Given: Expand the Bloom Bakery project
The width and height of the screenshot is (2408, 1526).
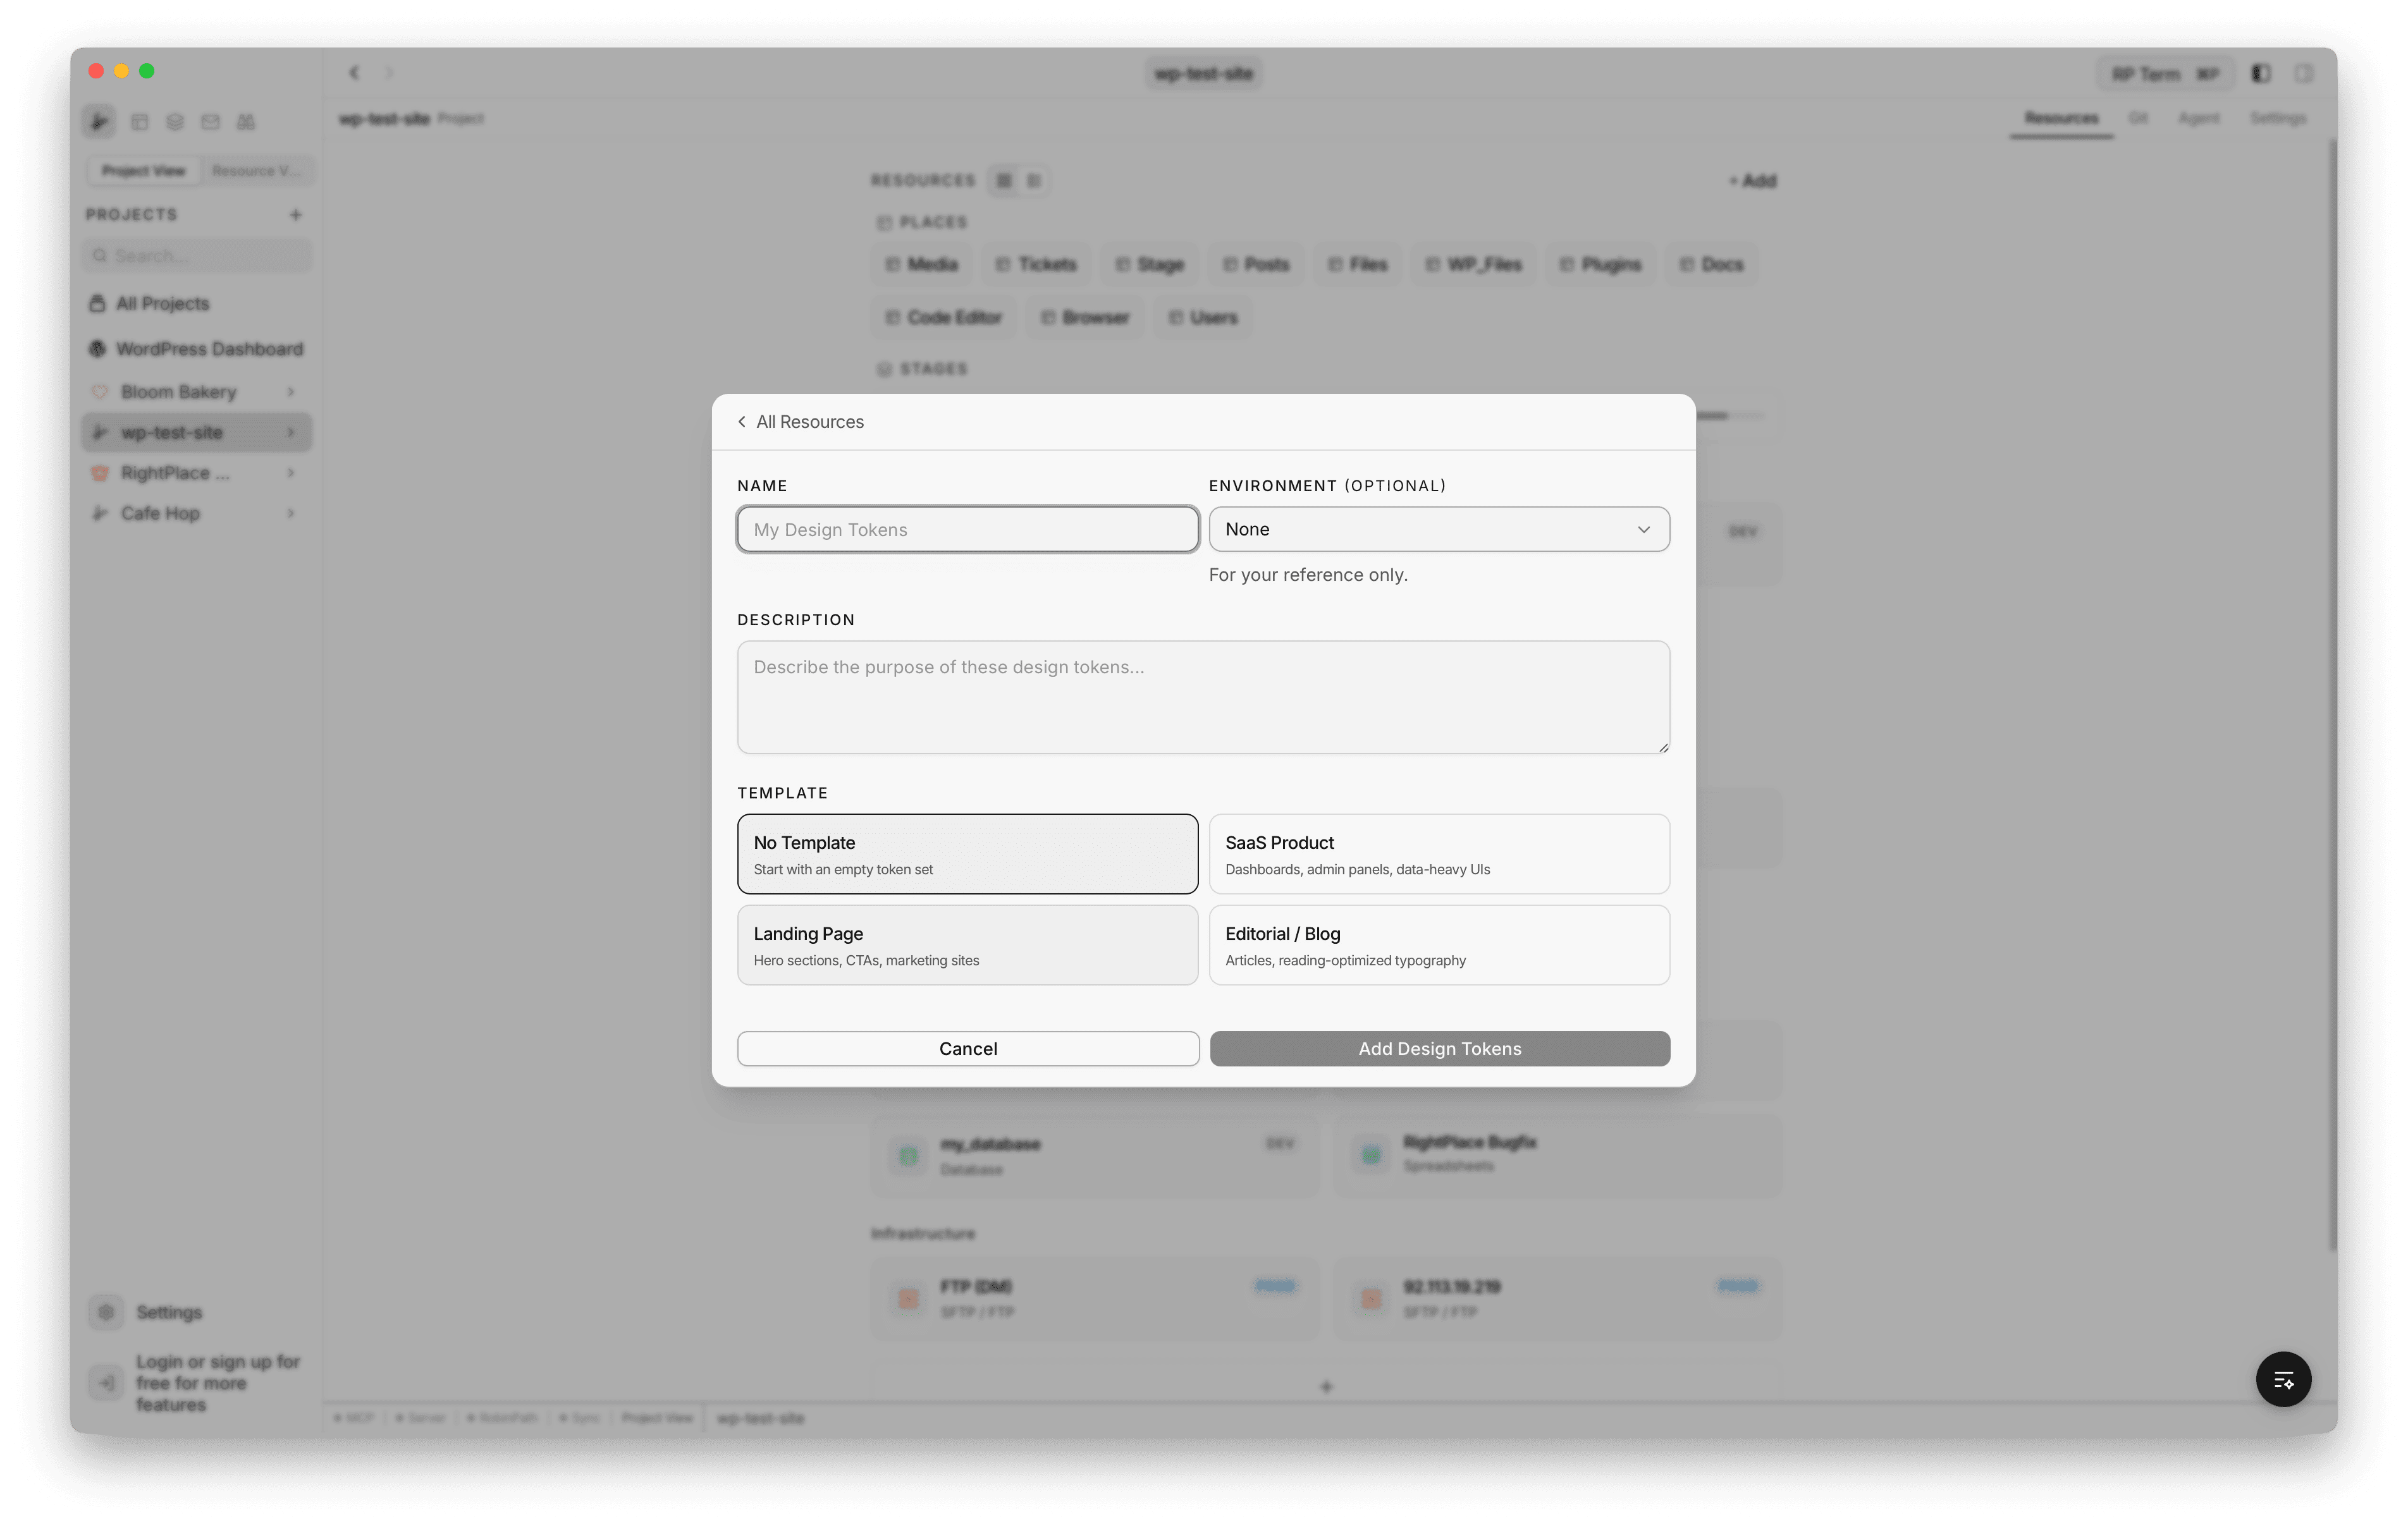Looking at the screenshot, I should point(291,391).
